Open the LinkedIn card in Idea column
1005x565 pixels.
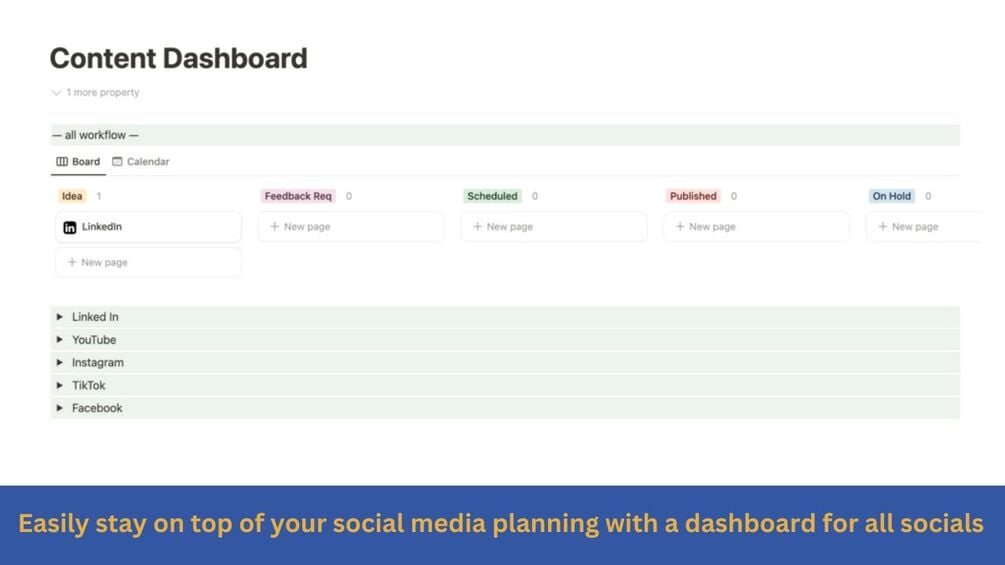[x=148, y=227]
